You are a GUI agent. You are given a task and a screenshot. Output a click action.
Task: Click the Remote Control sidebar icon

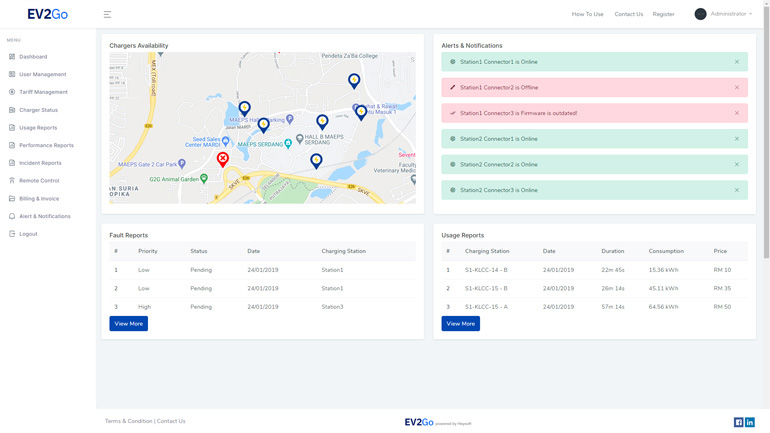click(x=12, y=181)
